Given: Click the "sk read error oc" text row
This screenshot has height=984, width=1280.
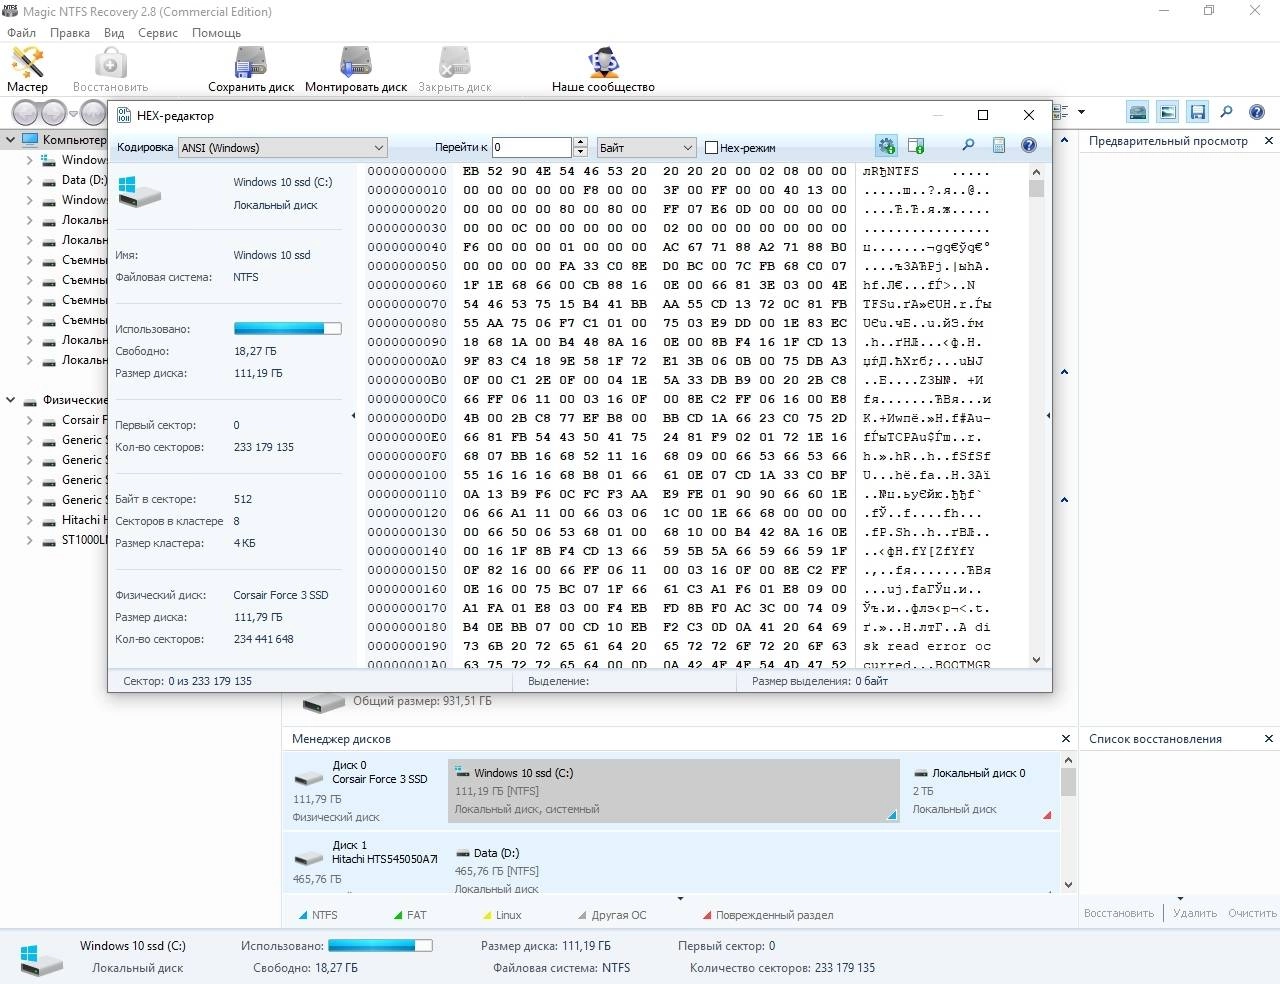Looking at the screenshot, I should click(x=927, y=646).
